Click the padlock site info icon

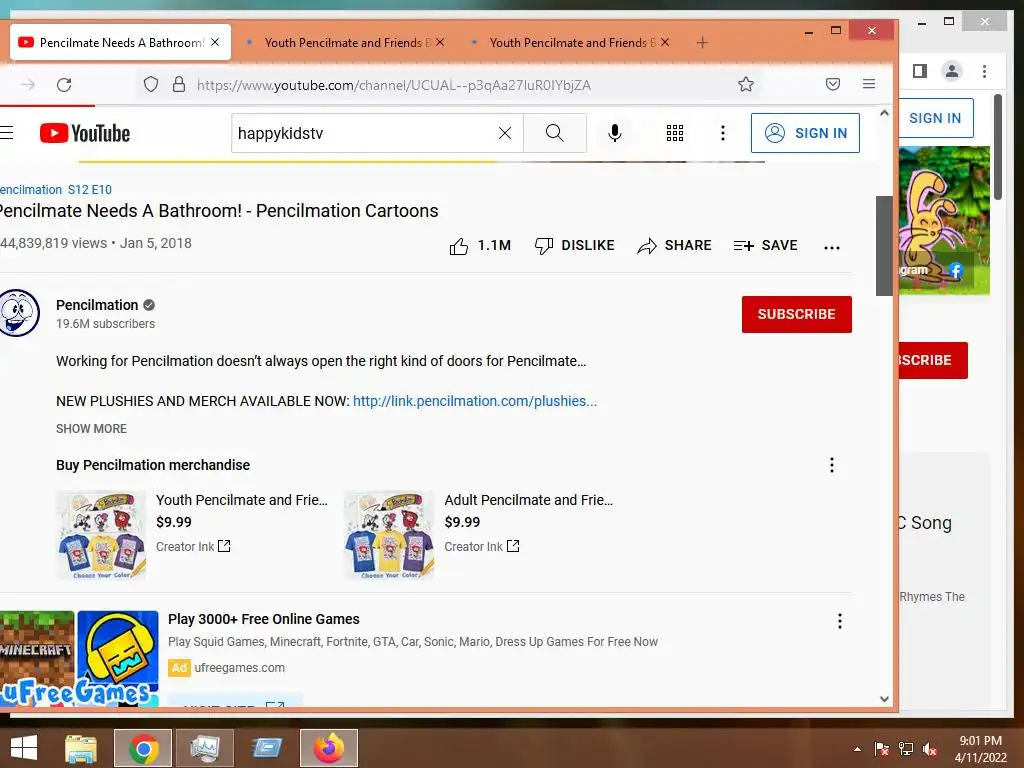coord(178,84)
